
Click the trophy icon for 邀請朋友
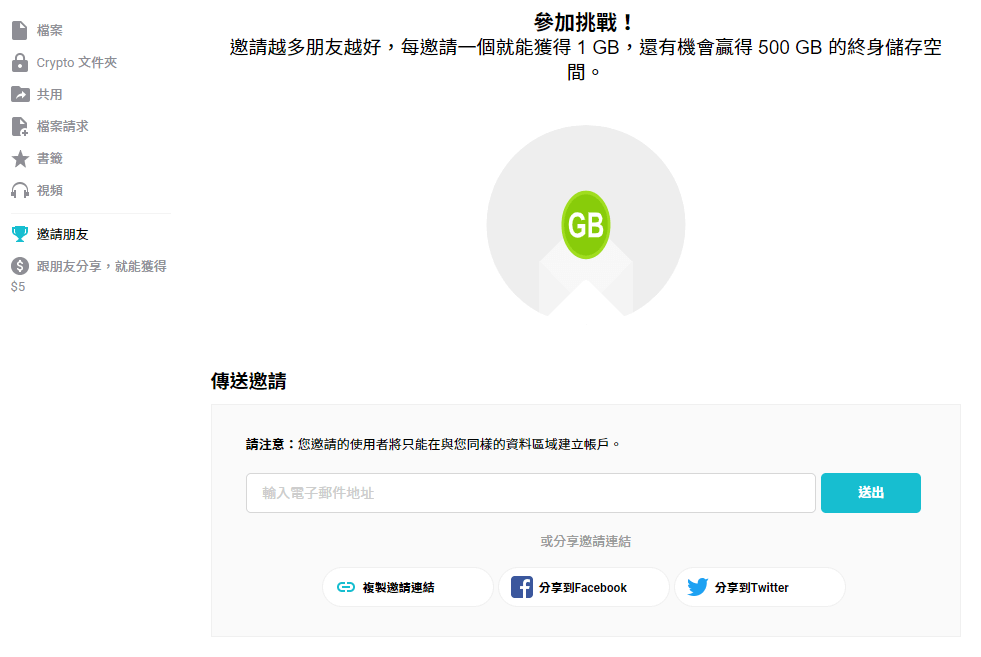(20, 234)
